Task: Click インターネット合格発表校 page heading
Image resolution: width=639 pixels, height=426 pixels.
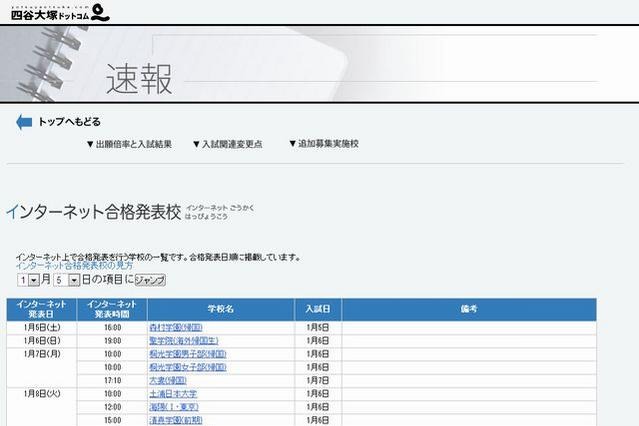Action: point(93,212)
